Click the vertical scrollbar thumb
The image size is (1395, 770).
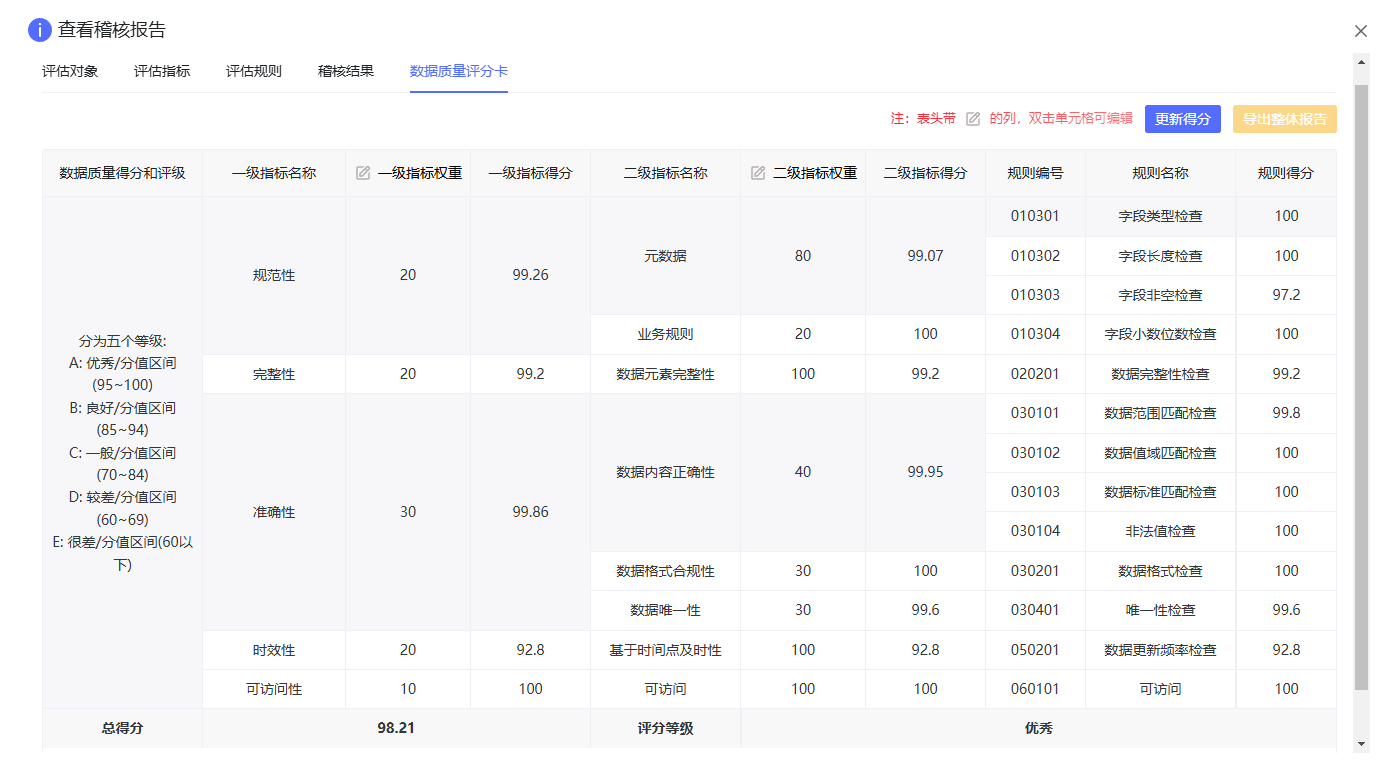click(x=1361, y=387)
